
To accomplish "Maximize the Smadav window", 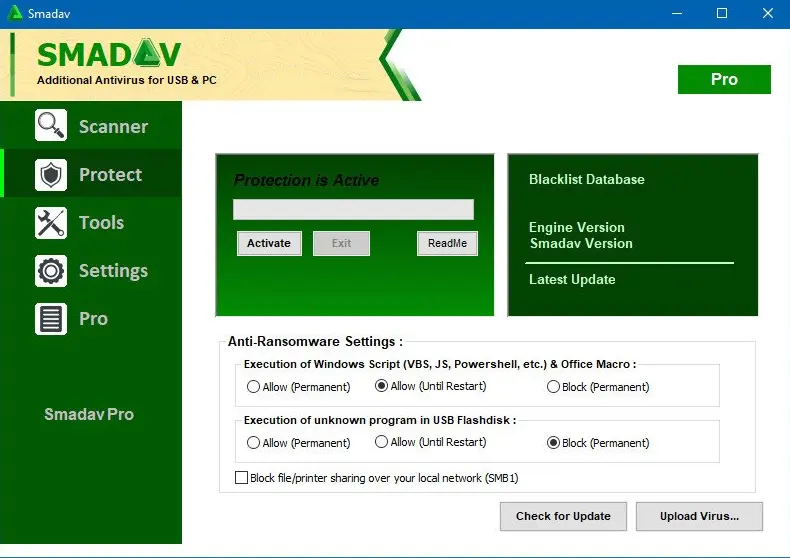I will 722,13.
